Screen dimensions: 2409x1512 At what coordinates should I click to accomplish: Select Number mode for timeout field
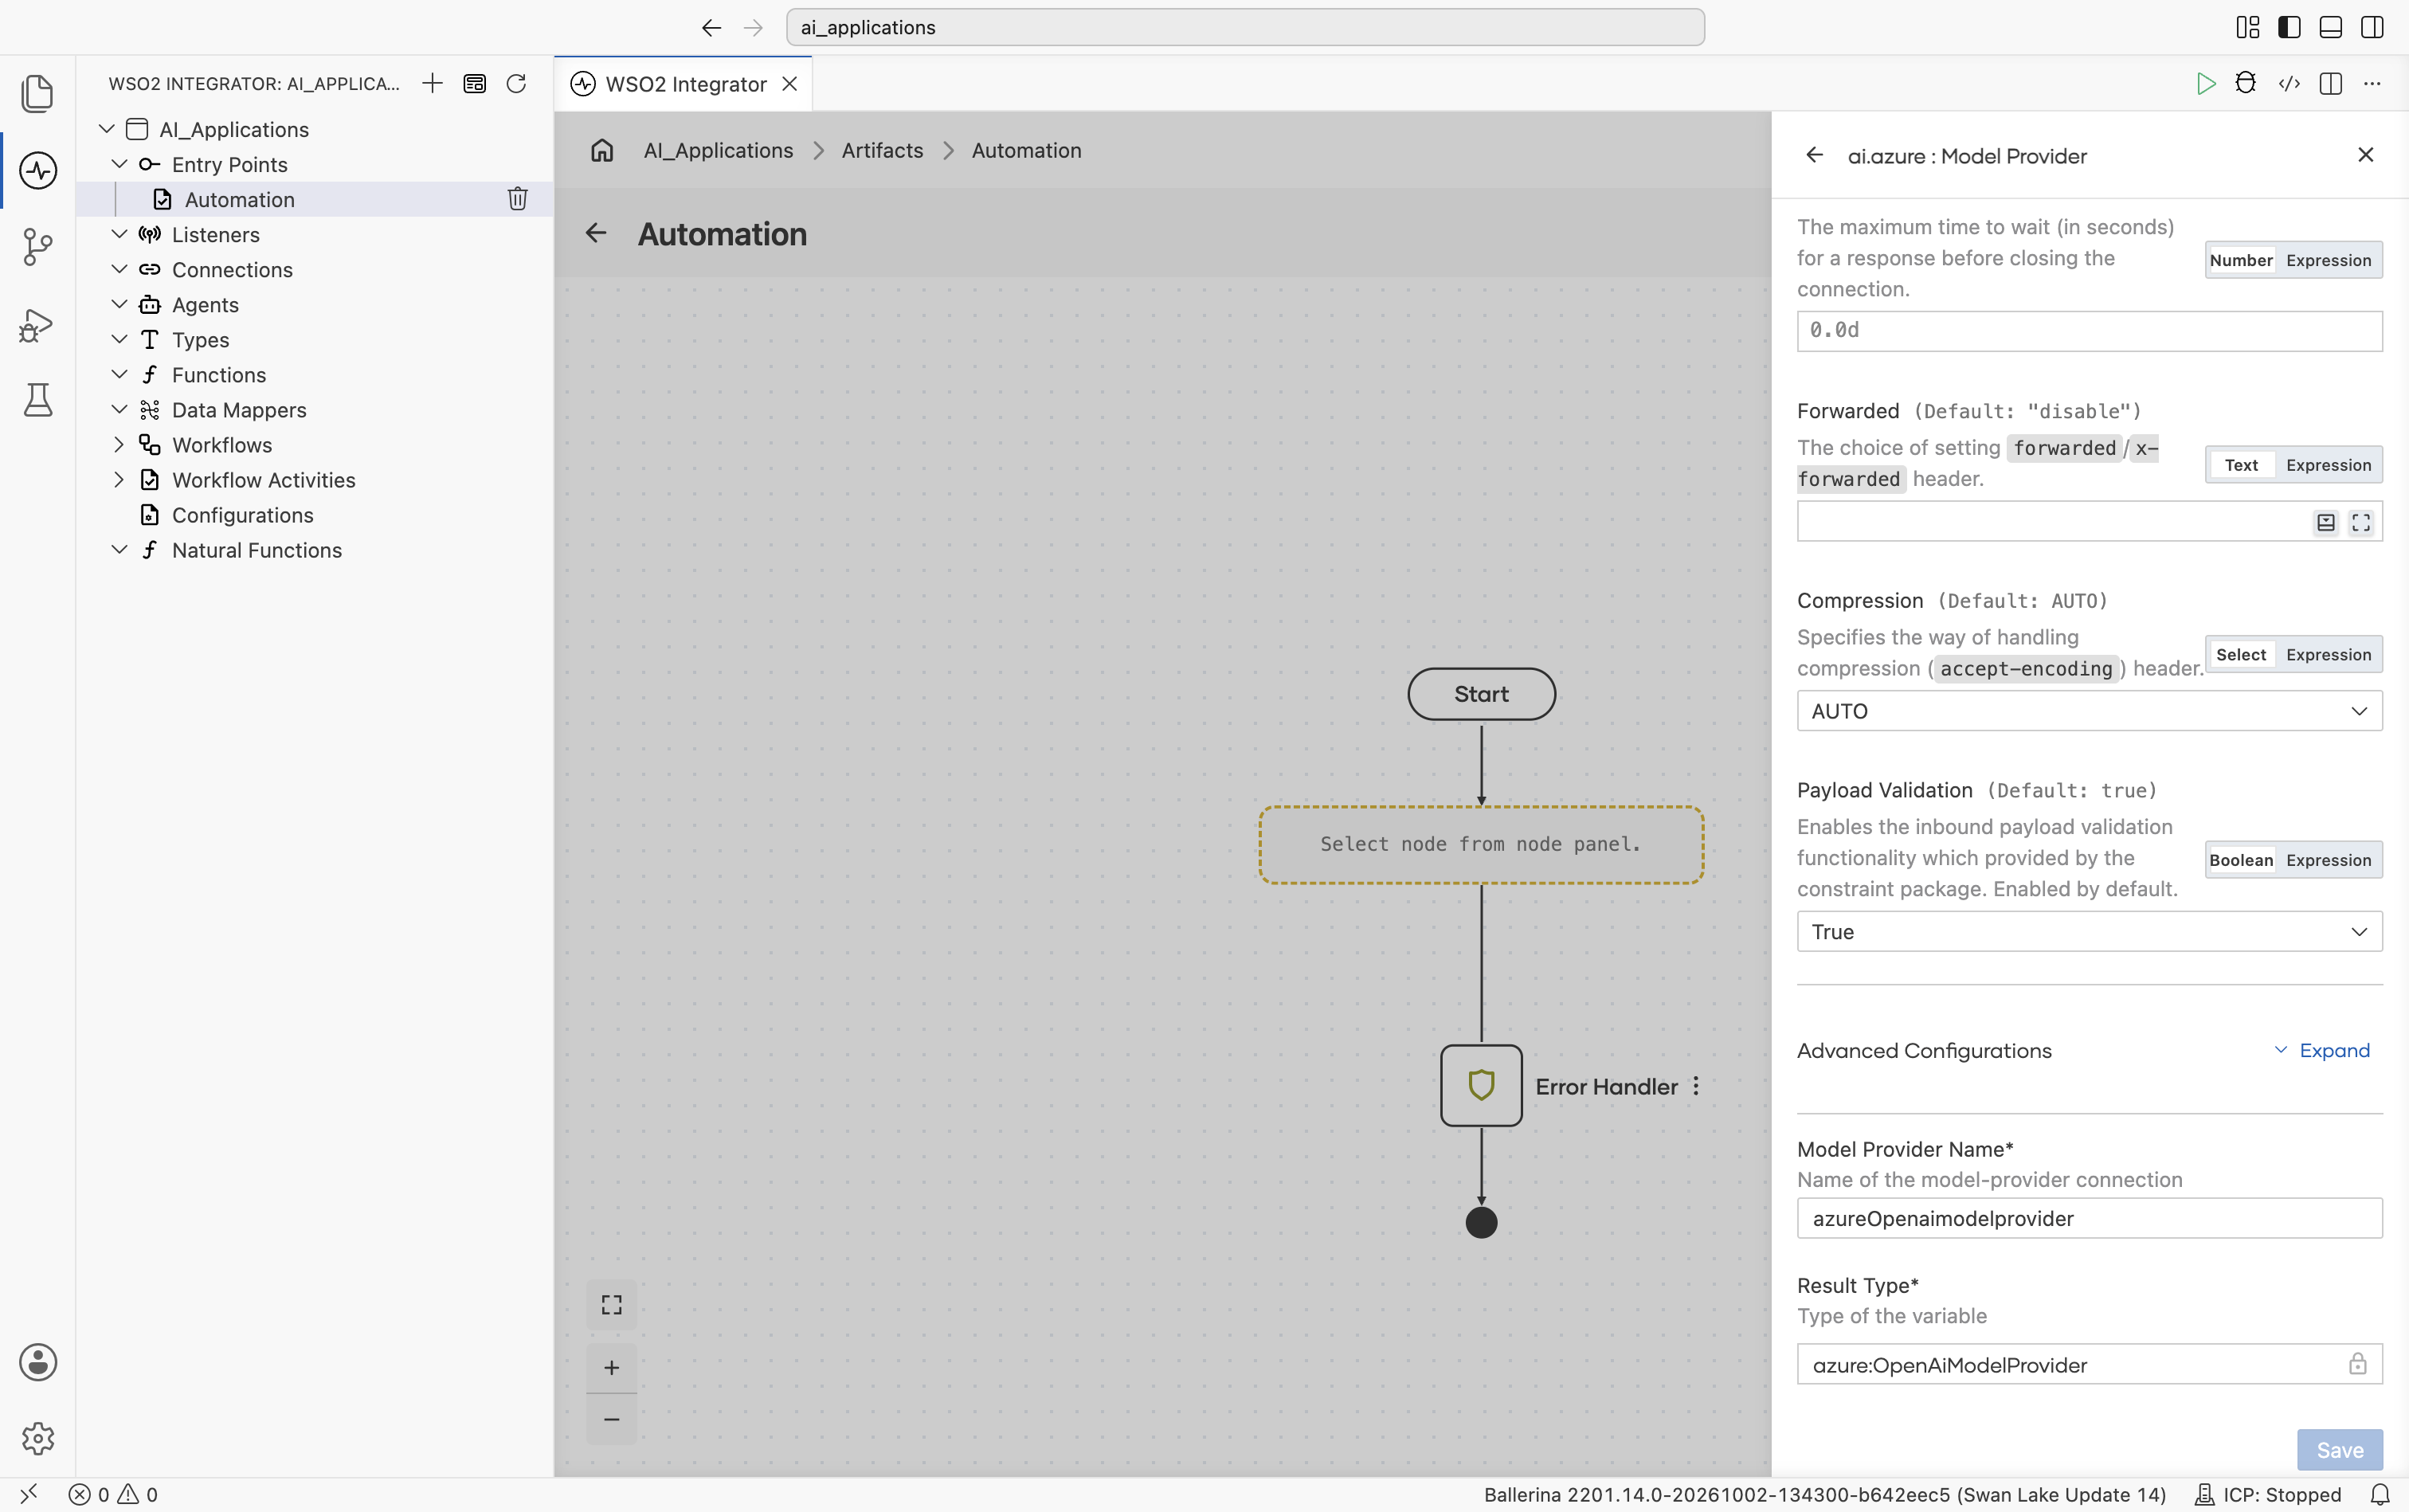click(2241, 260)
